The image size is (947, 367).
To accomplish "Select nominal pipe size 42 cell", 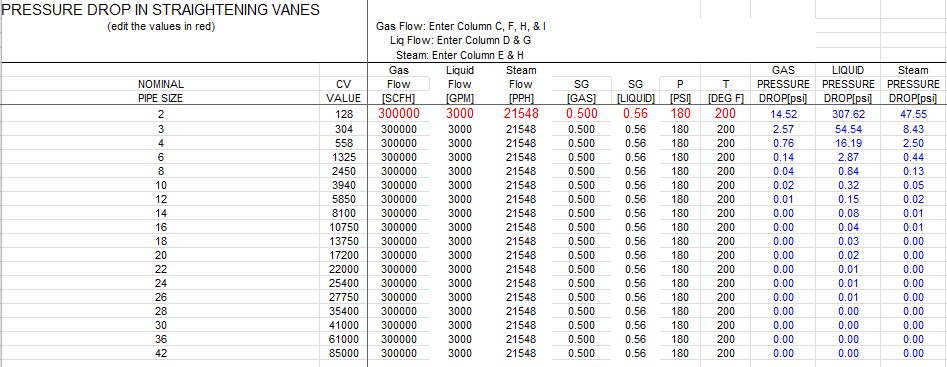I will 161,353.
